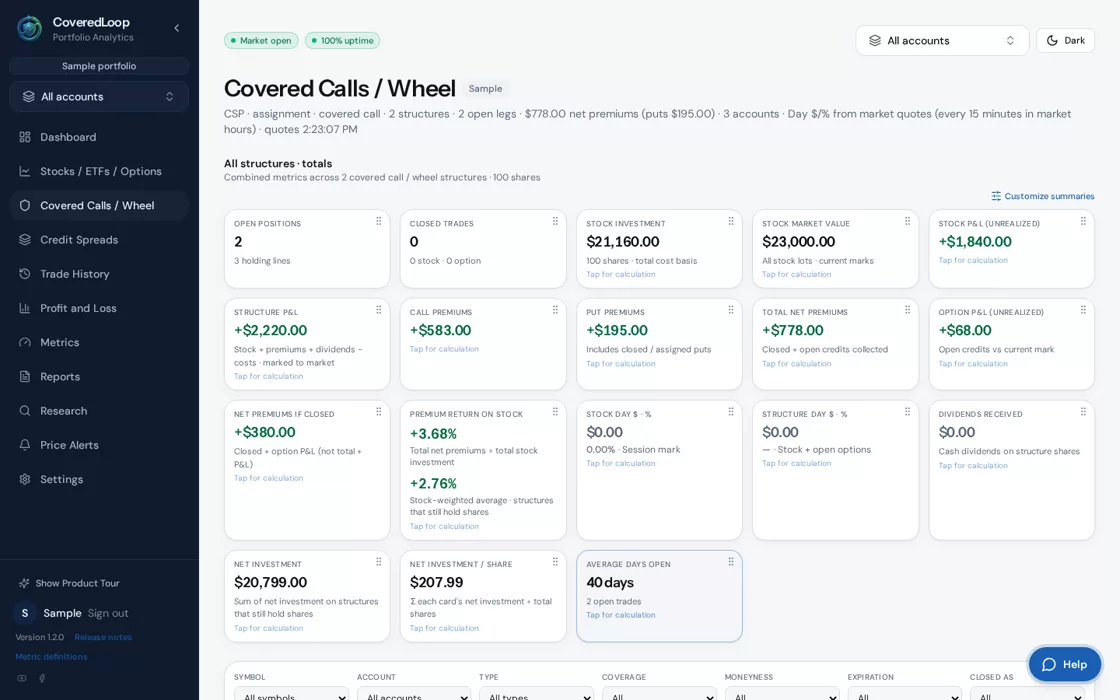Grab the Closed Trades card drag handle
Screen dimensions: 1120x700
[555, 221]
